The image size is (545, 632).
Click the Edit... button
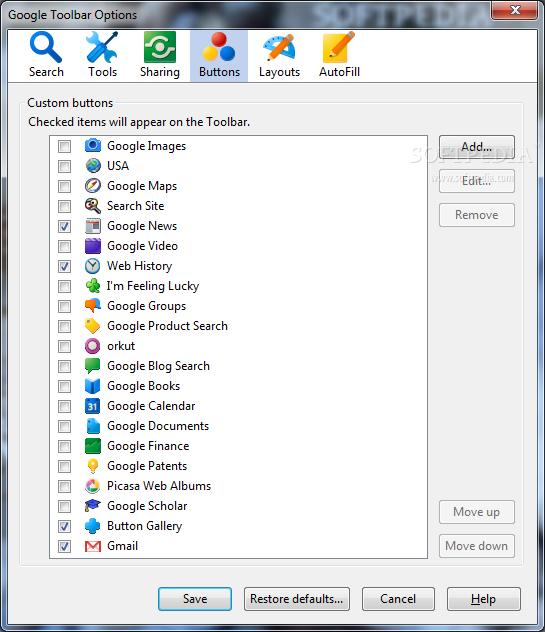pos(477,181)
